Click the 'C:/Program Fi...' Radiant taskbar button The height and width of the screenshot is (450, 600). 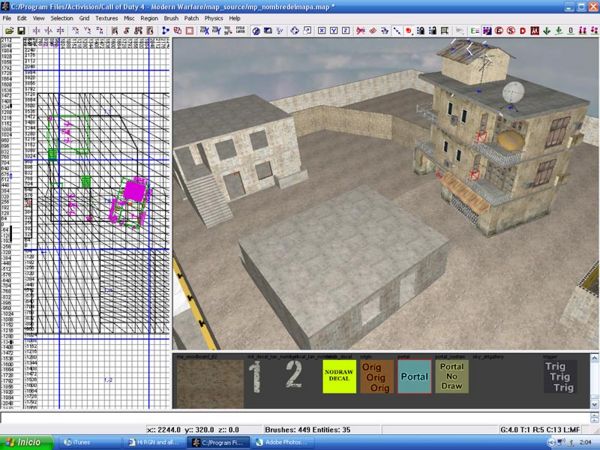coord(219,442)
